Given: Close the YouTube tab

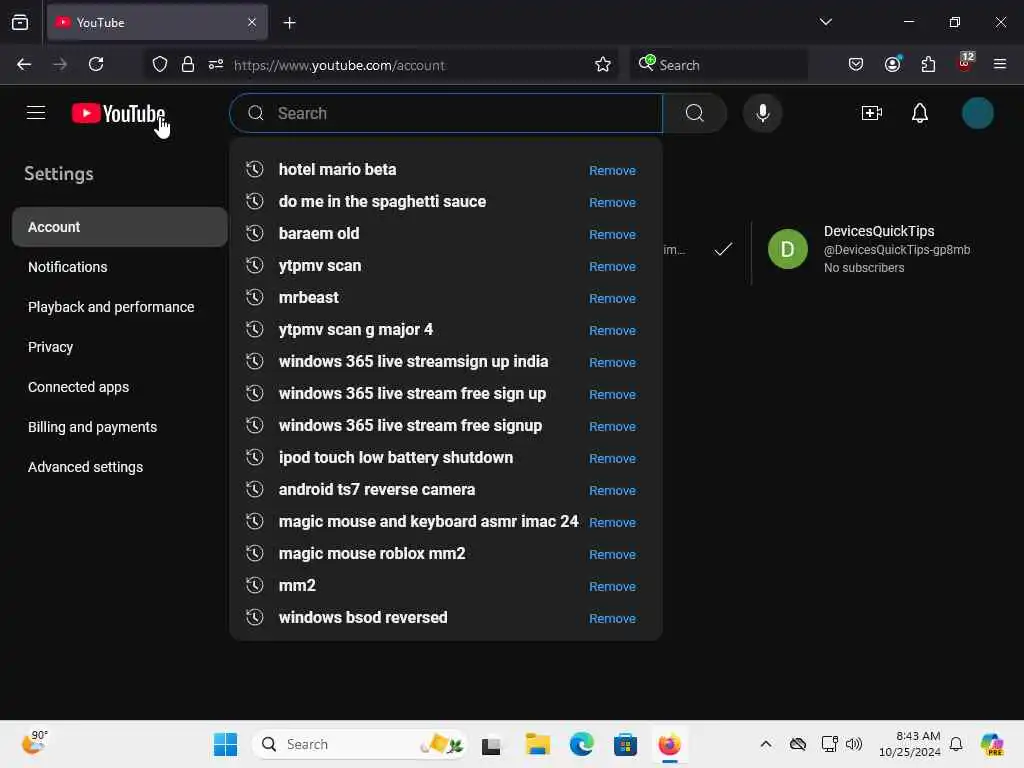Looking at the screenshot, I should tap(252, 22).
